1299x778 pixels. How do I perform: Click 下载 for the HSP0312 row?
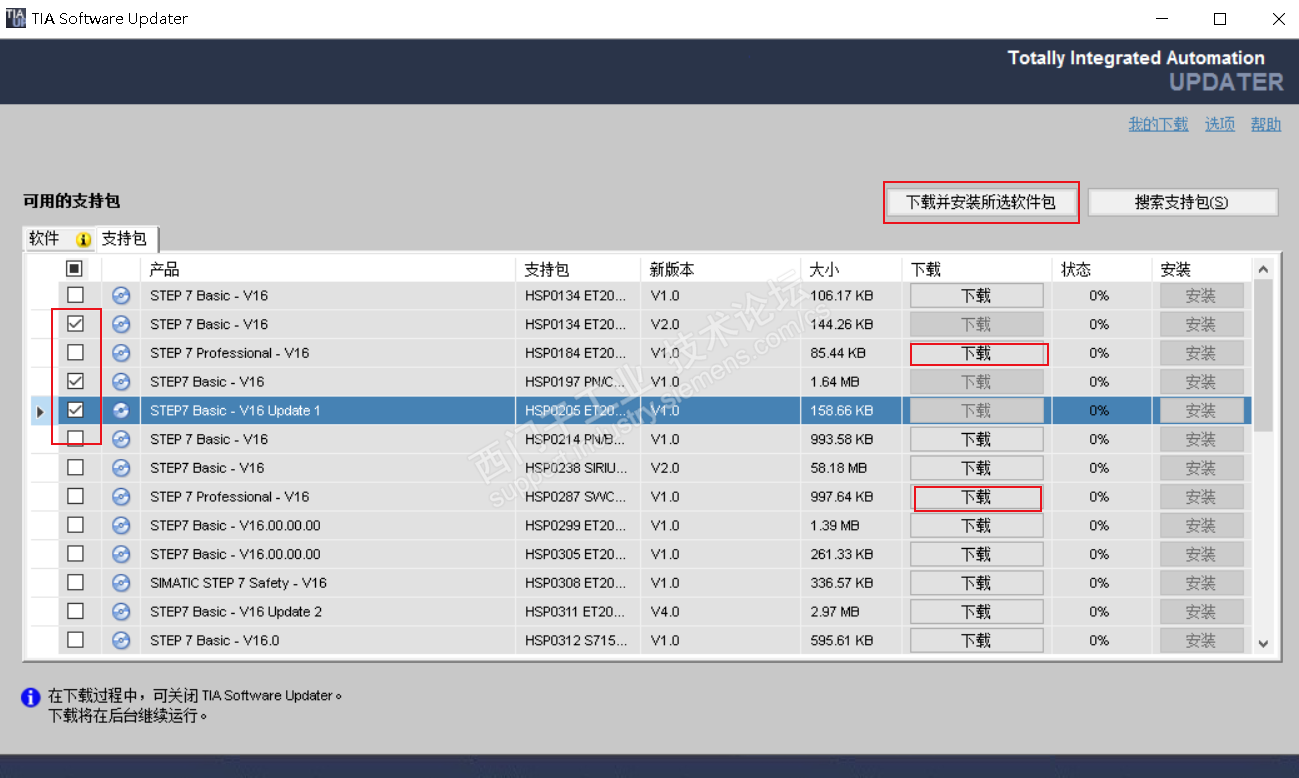click(x=976, y=640)
